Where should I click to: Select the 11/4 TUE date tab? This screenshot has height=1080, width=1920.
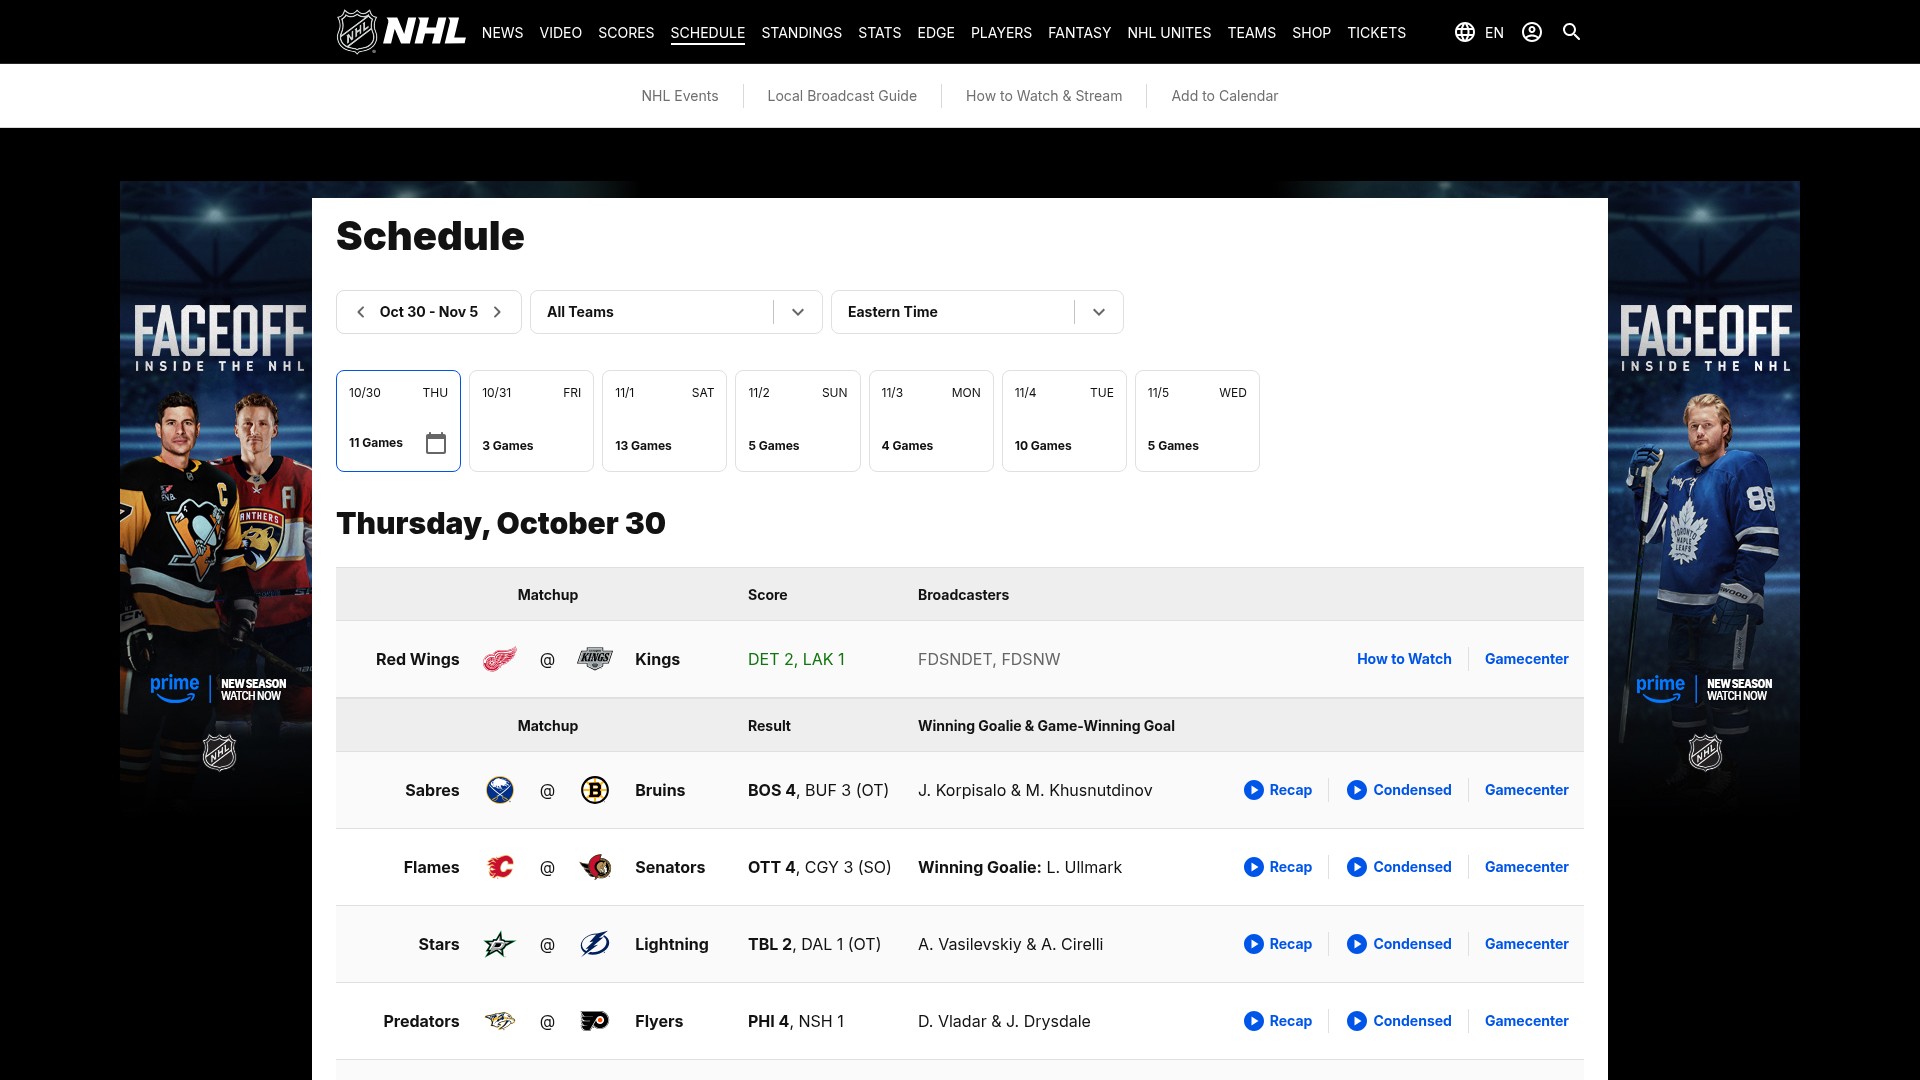pos(1064,421)
